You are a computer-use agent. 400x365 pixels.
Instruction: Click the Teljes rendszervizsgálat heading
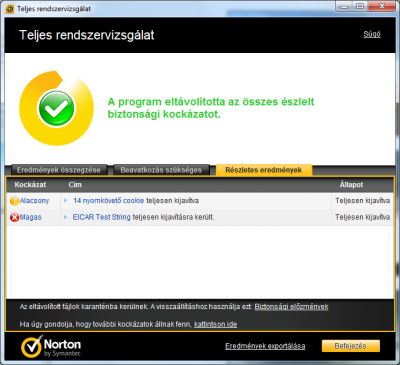tap(87, 35)
